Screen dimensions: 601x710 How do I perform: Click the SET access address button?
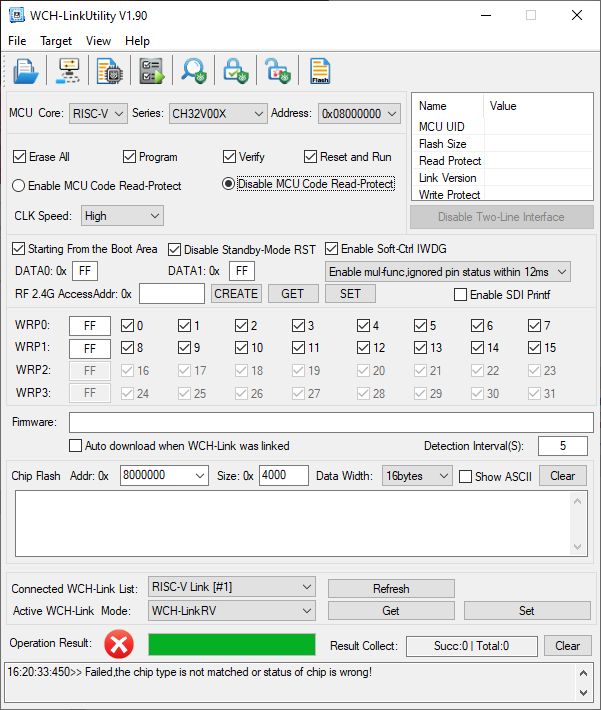pos(350,293)
